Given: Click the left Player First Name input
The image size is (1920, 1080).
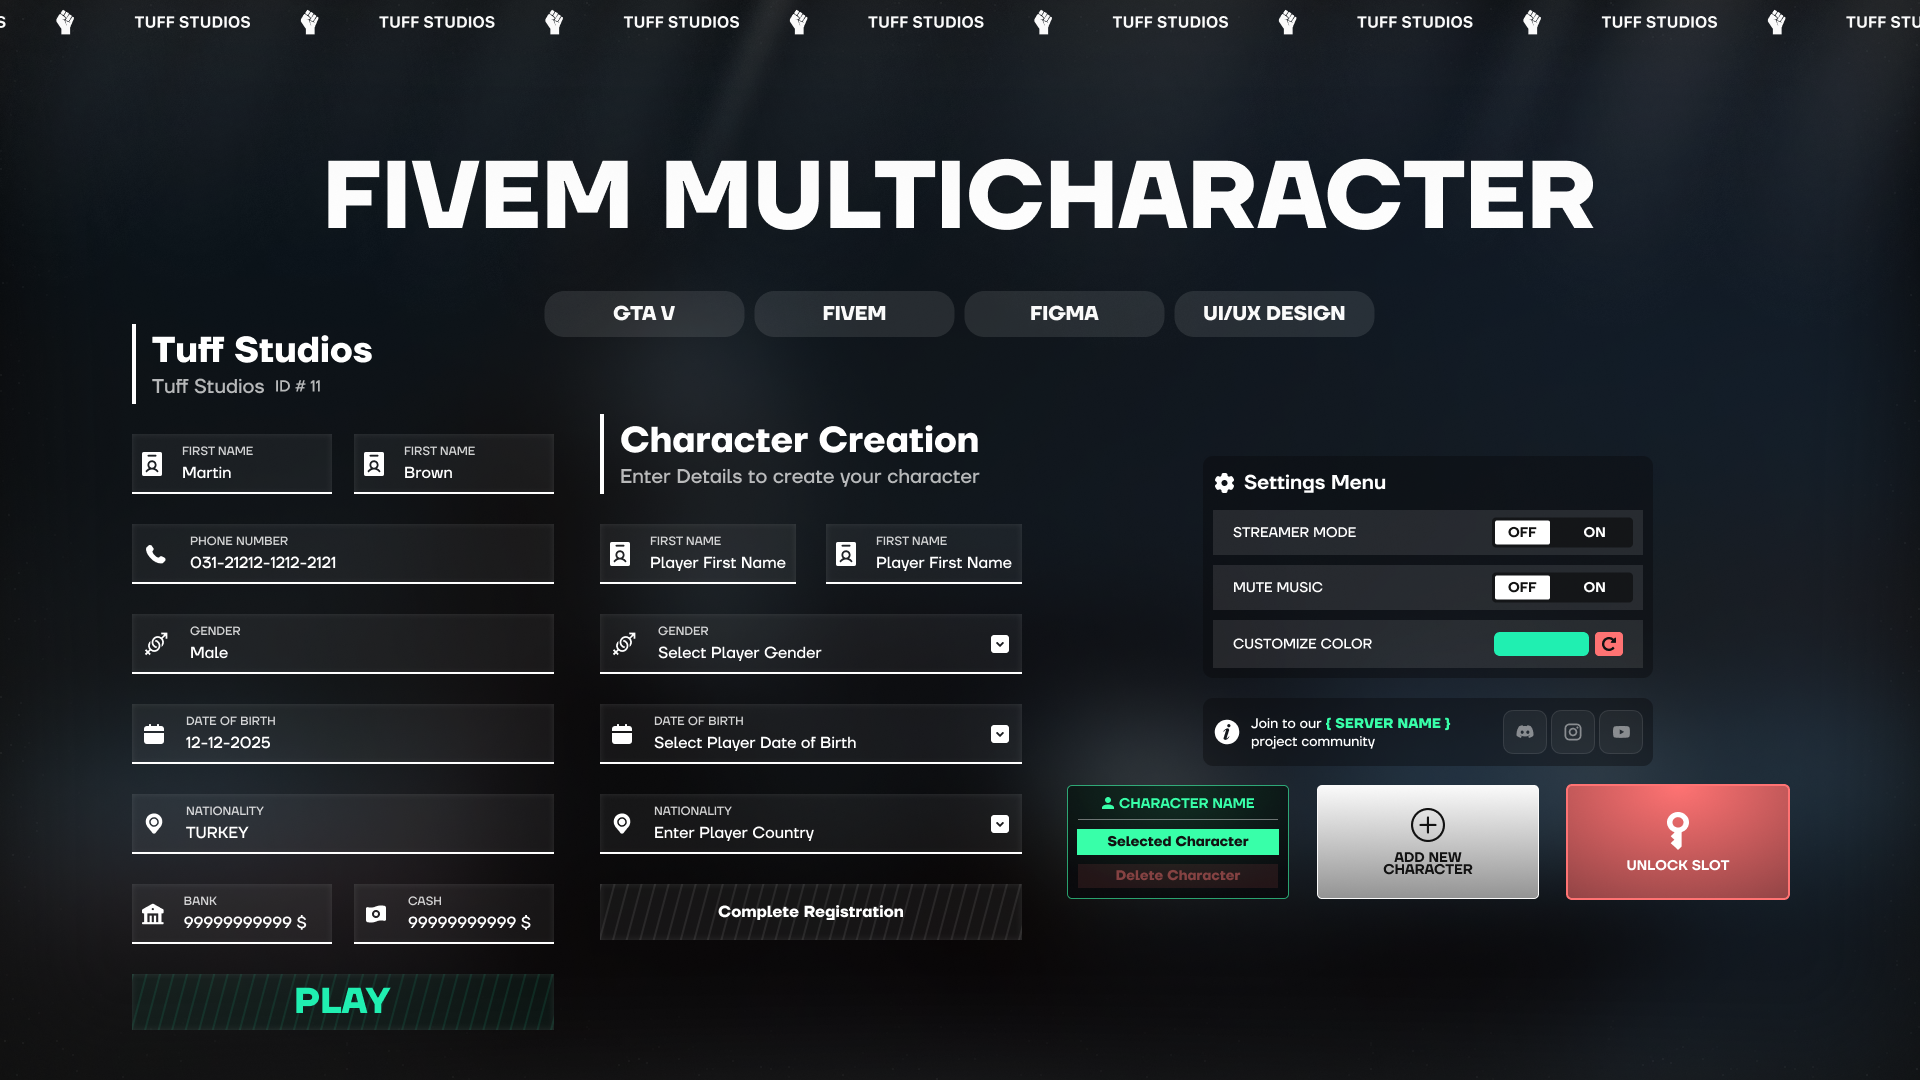Looking at the screenshot, I should (698, 554).
